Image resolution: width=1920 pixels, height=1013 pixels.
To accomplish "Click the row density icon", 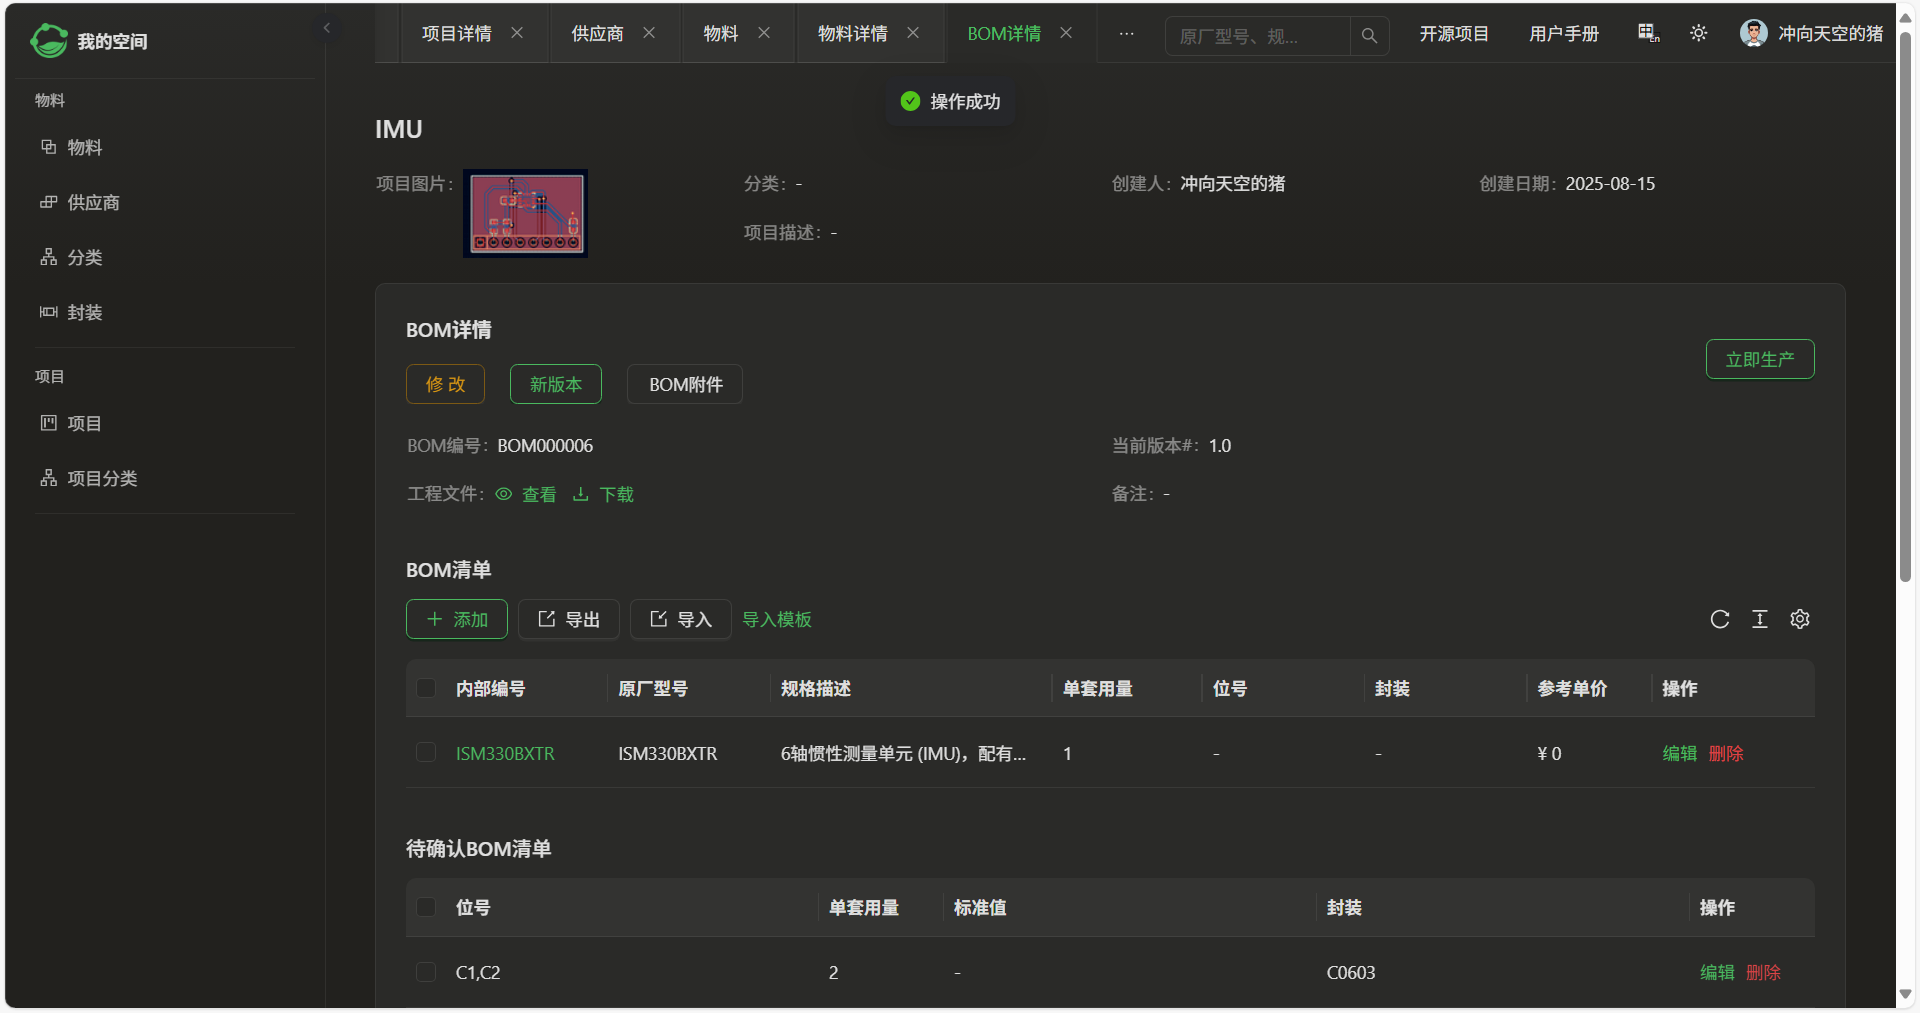I will tap(1759, 620).
